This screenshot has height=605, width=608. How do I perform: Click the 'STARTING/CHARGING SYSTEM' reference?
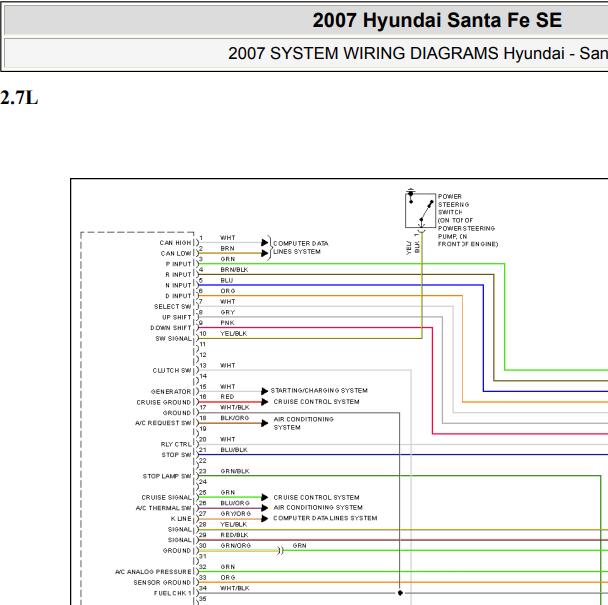[319, 391]
